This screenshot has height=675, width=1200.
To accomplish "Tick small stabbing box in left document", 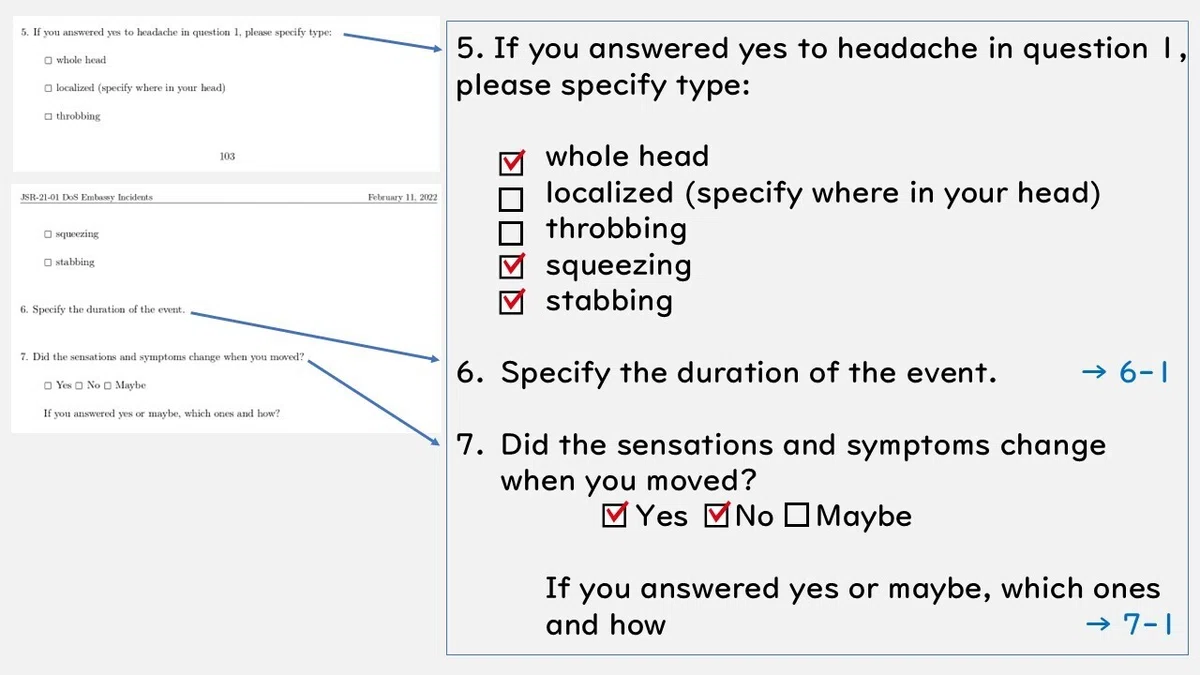I will 48,262.
